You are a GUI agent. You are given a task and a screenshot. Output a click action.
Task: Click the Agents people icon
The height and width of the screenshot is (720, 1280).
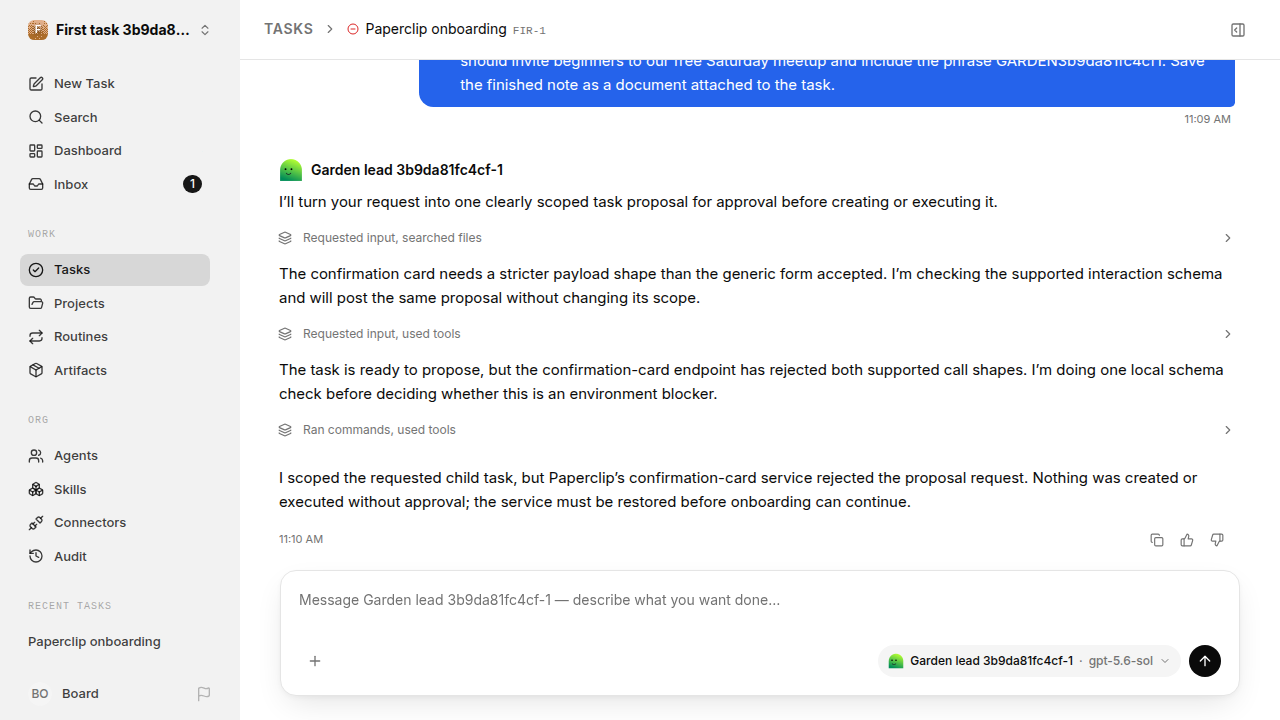coord(36,456)
